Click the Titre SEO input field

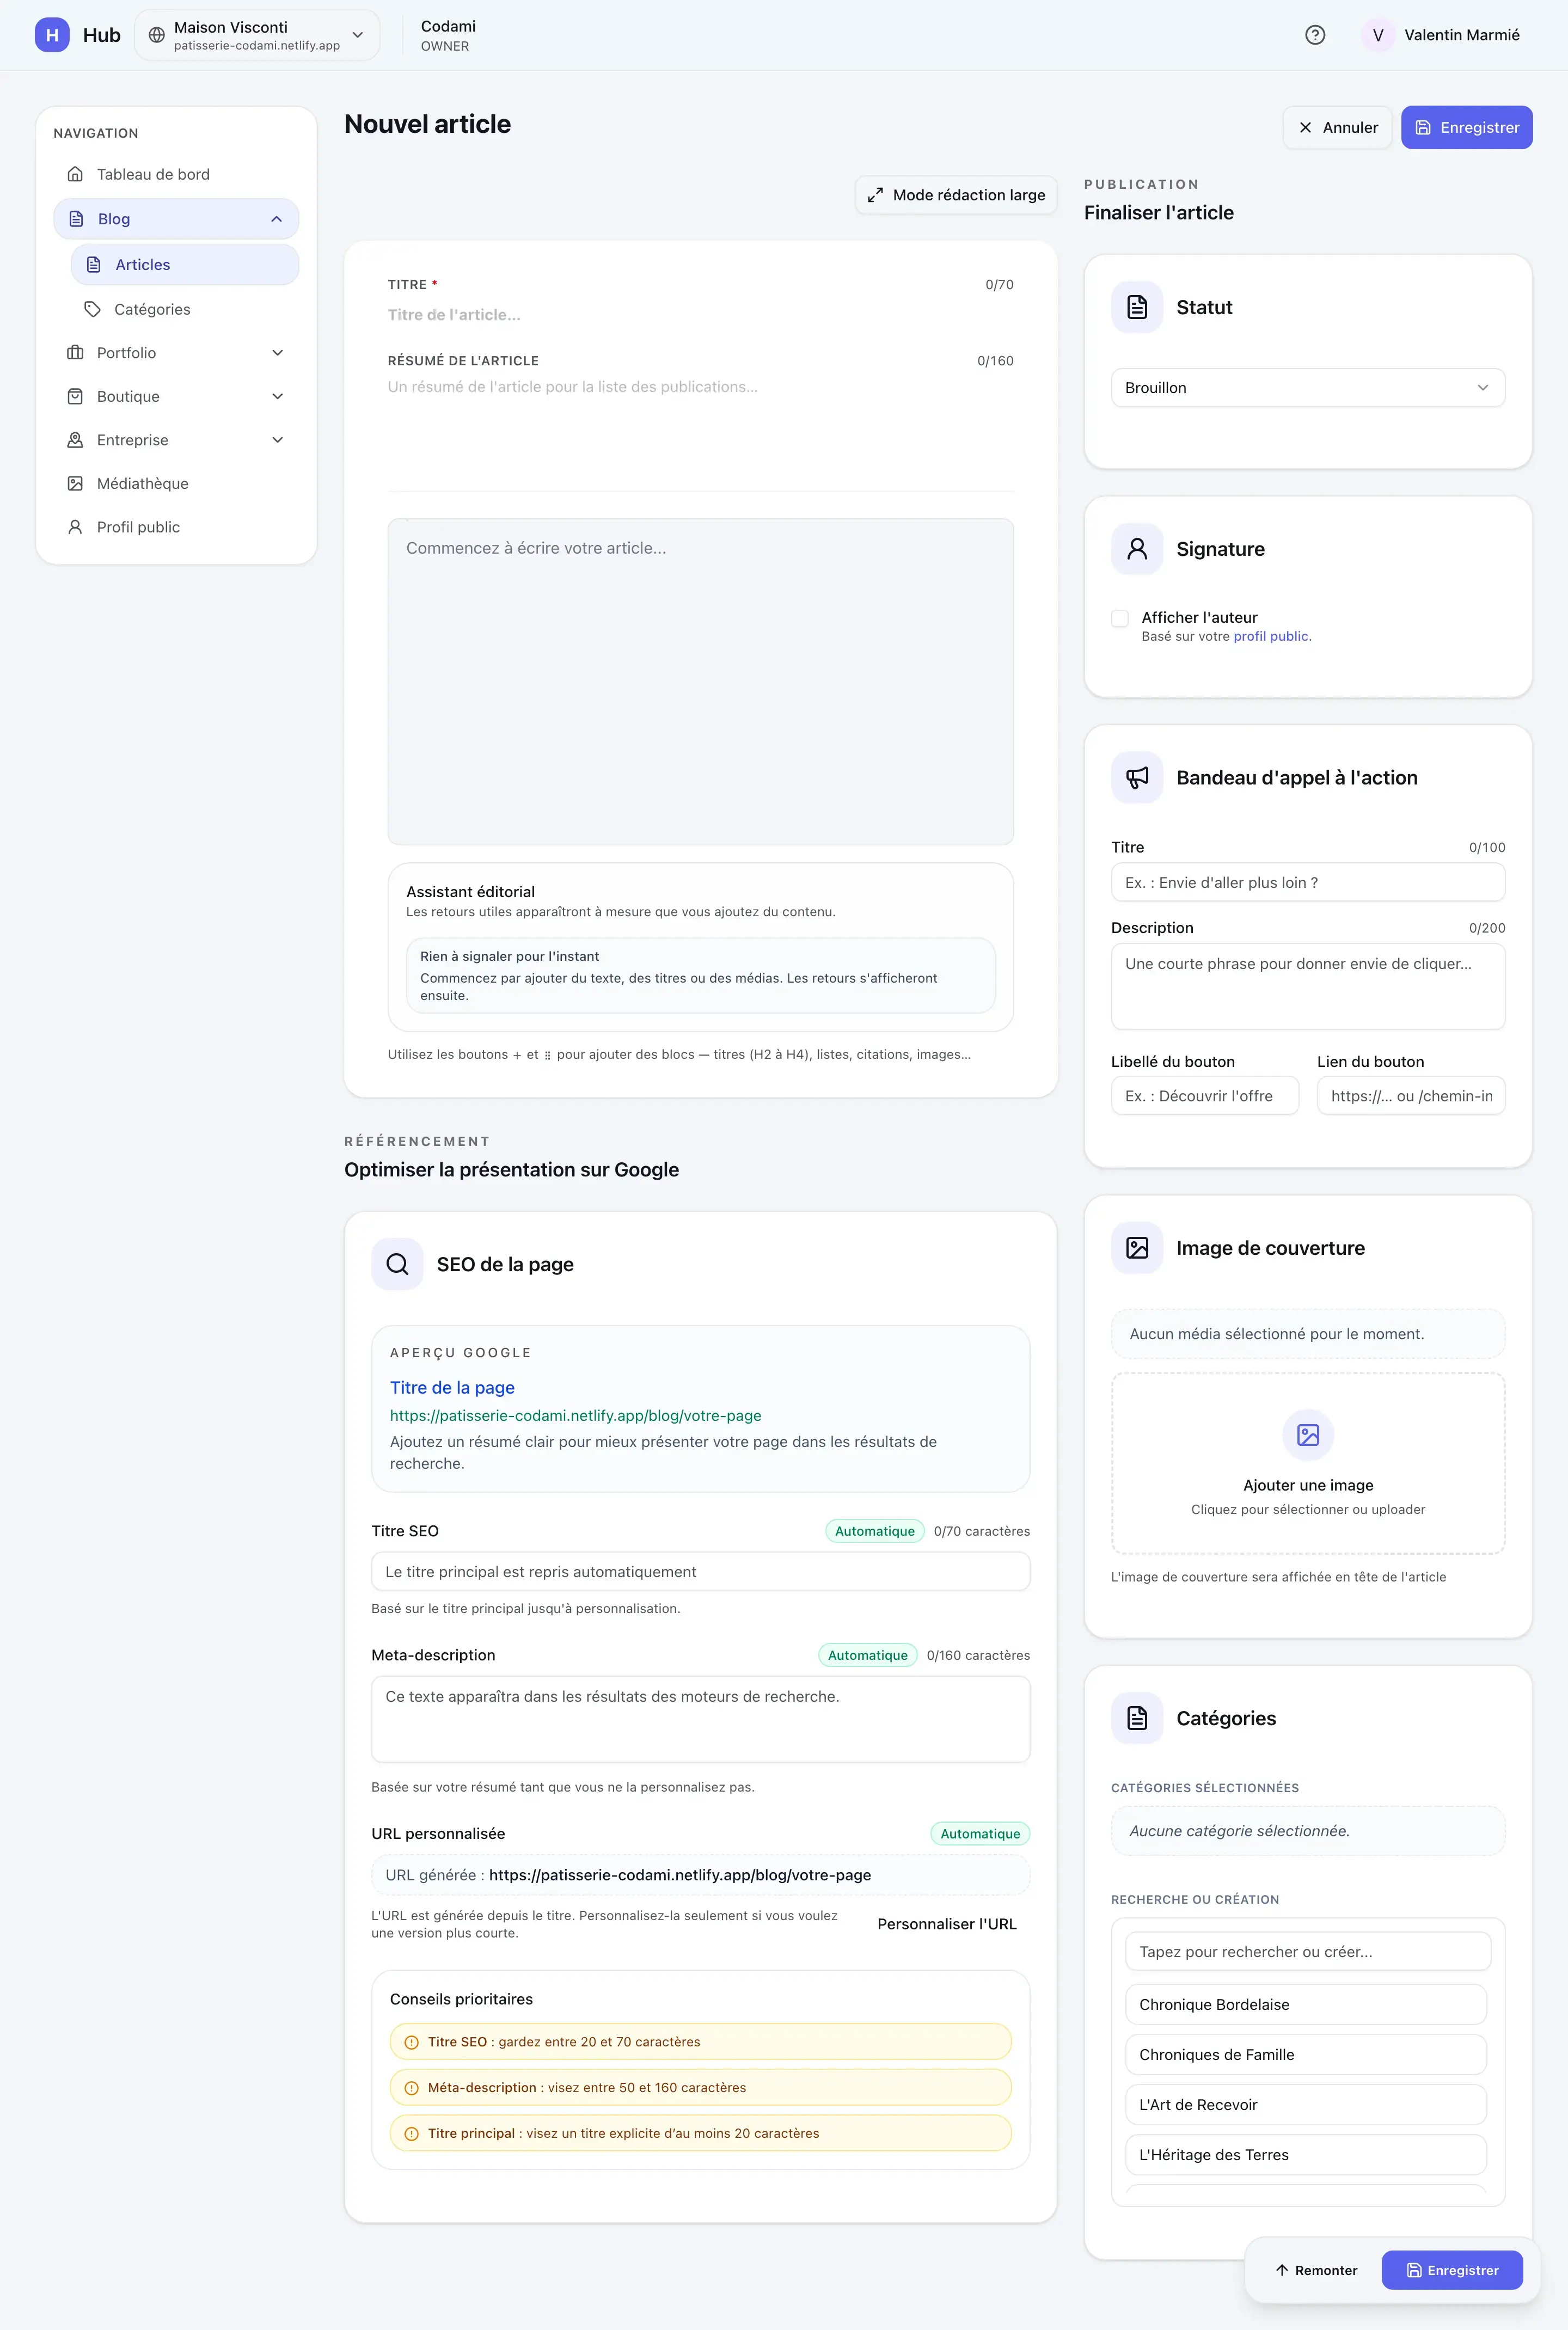(x=700, y=1572)
